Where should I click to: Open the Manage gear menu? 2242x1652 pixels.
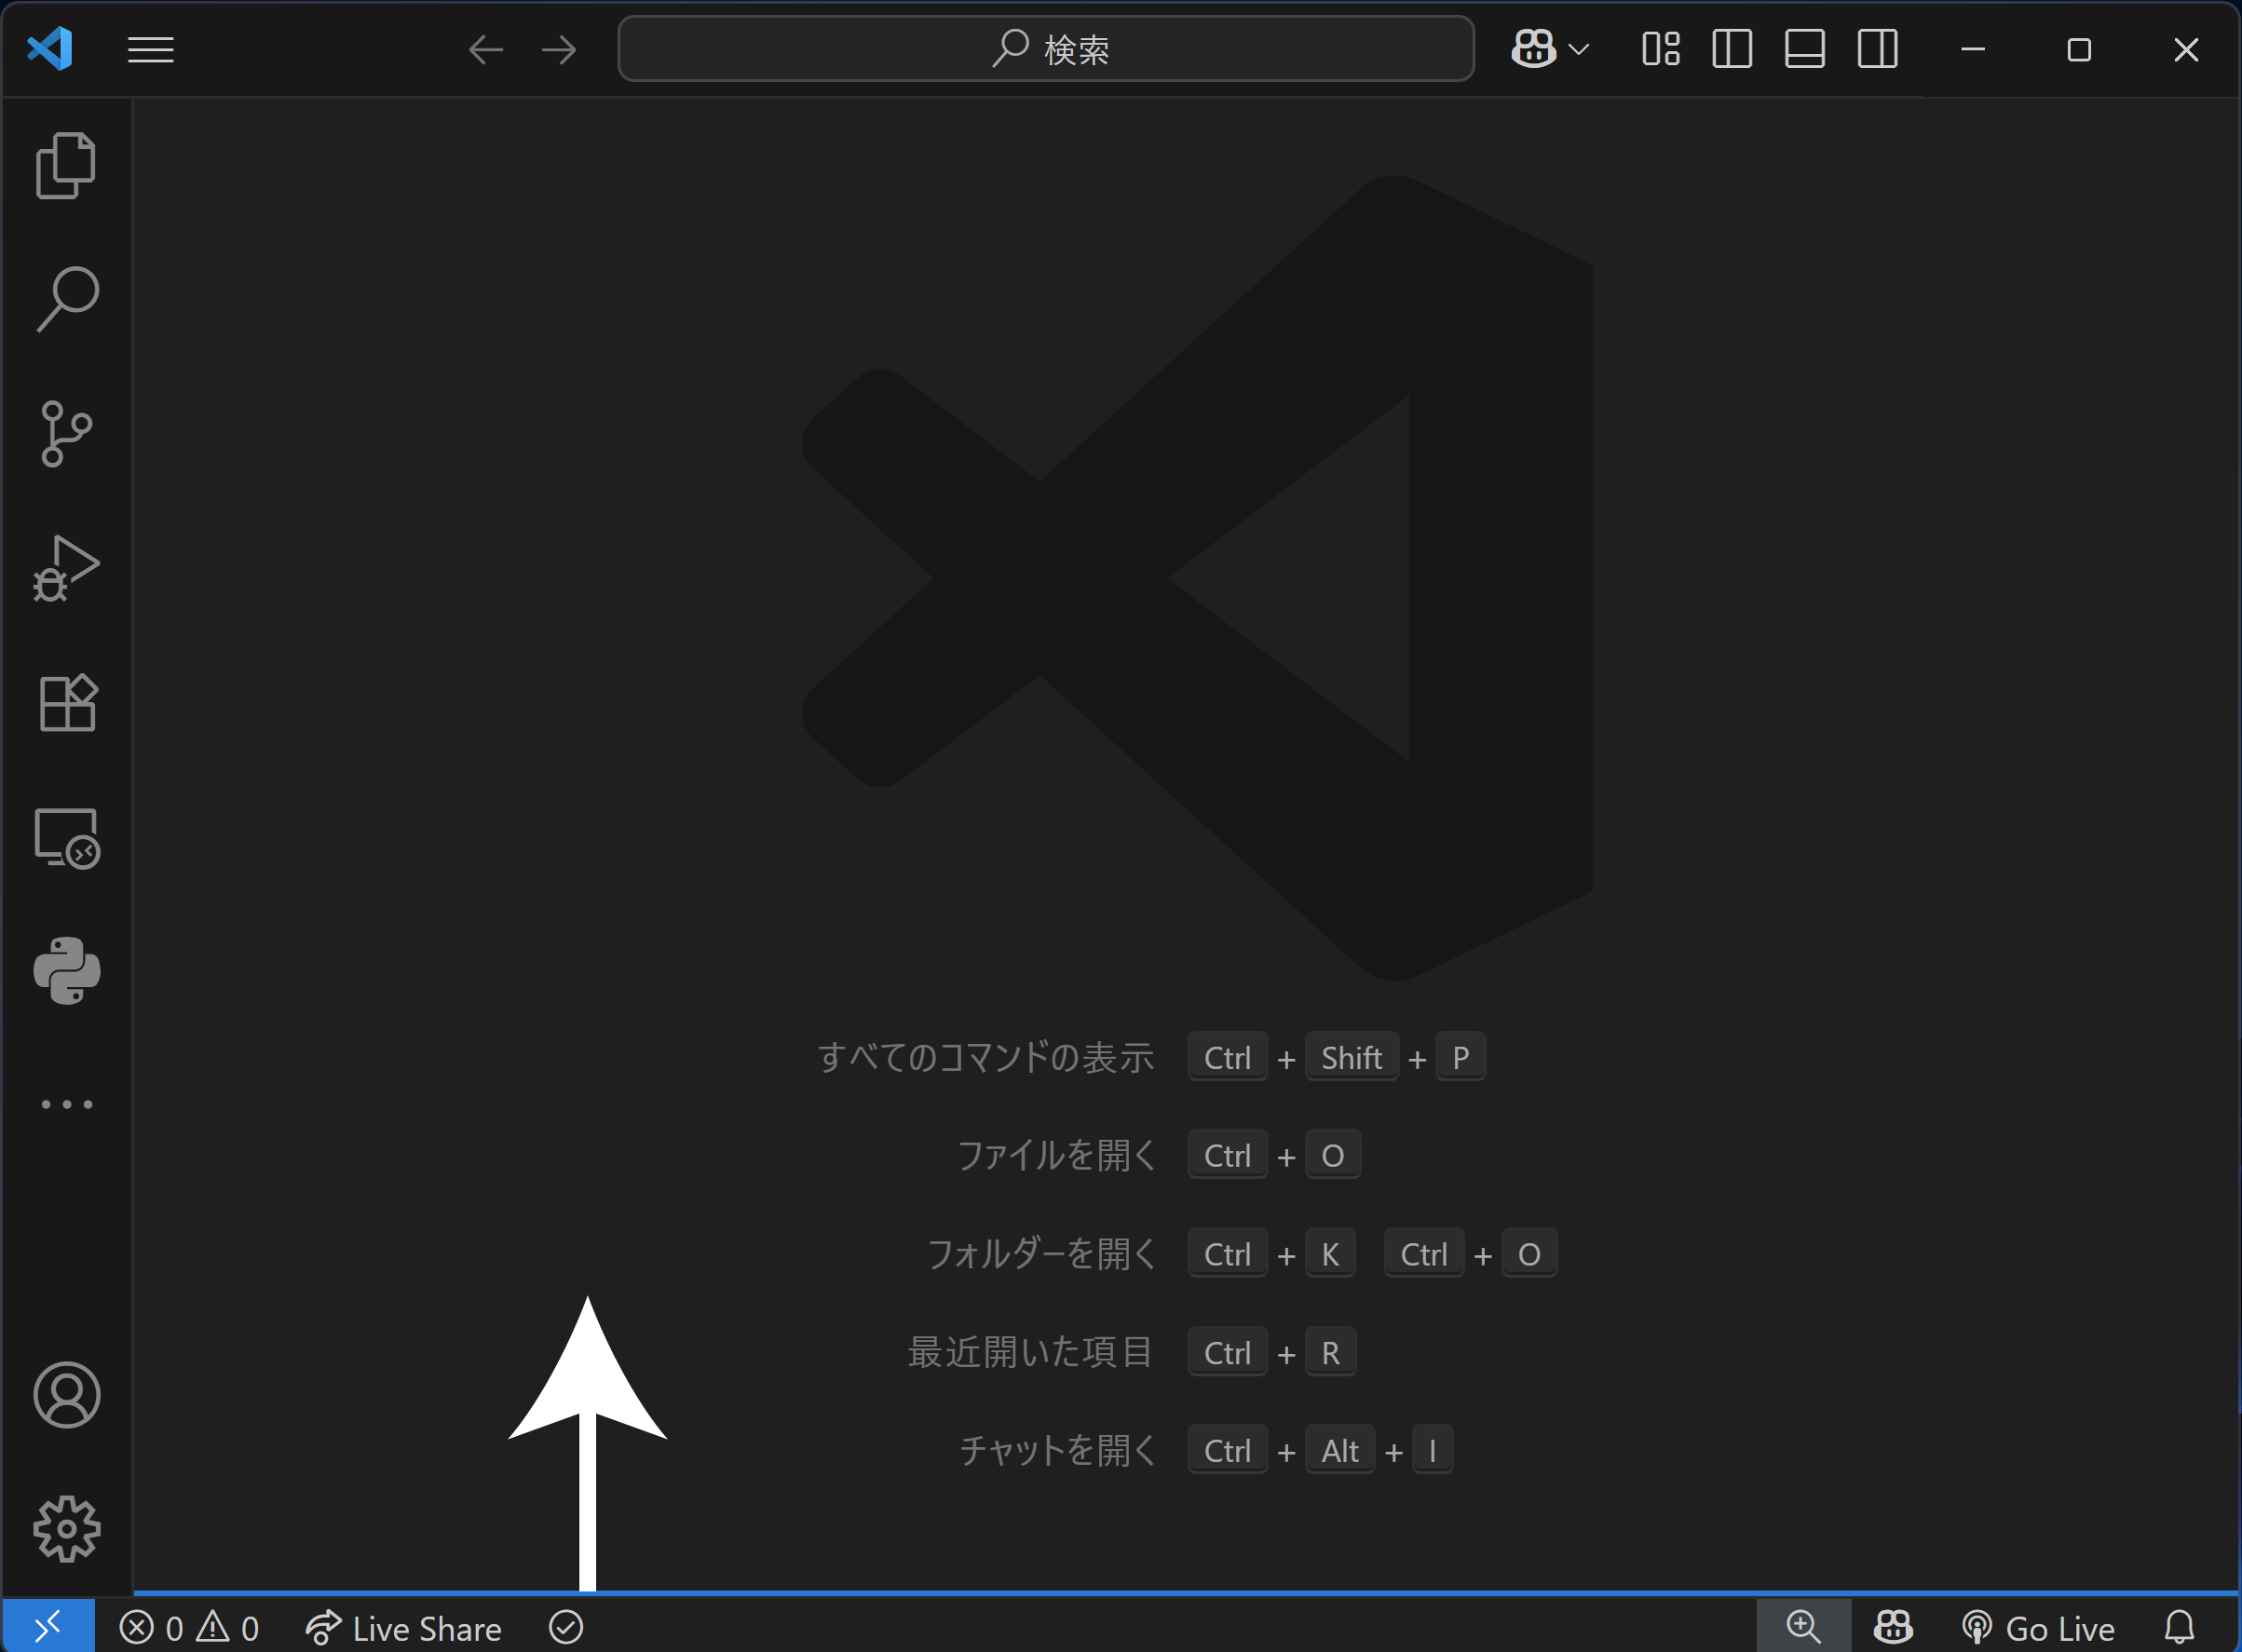pyautogui.click(x=66, y=1529)
